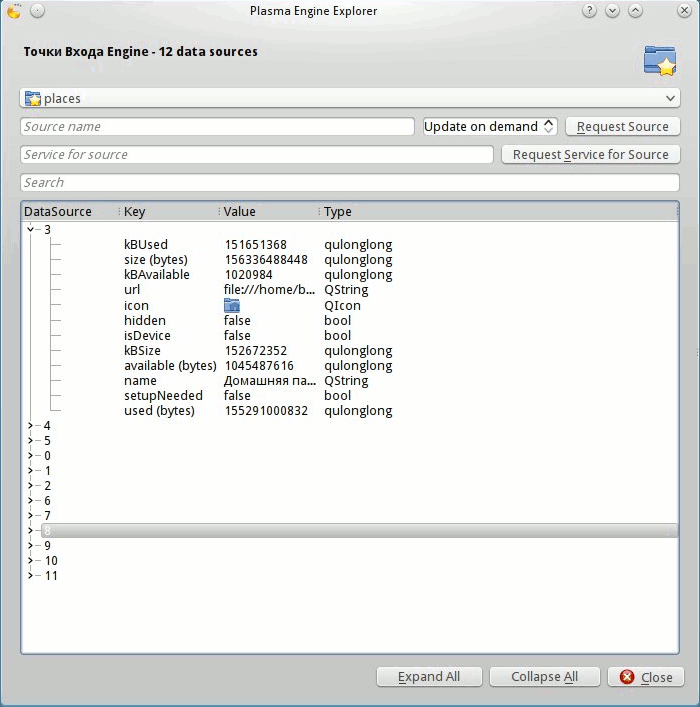
Task: Select the available (bytes) key
Action: click(x=170, y=366)
